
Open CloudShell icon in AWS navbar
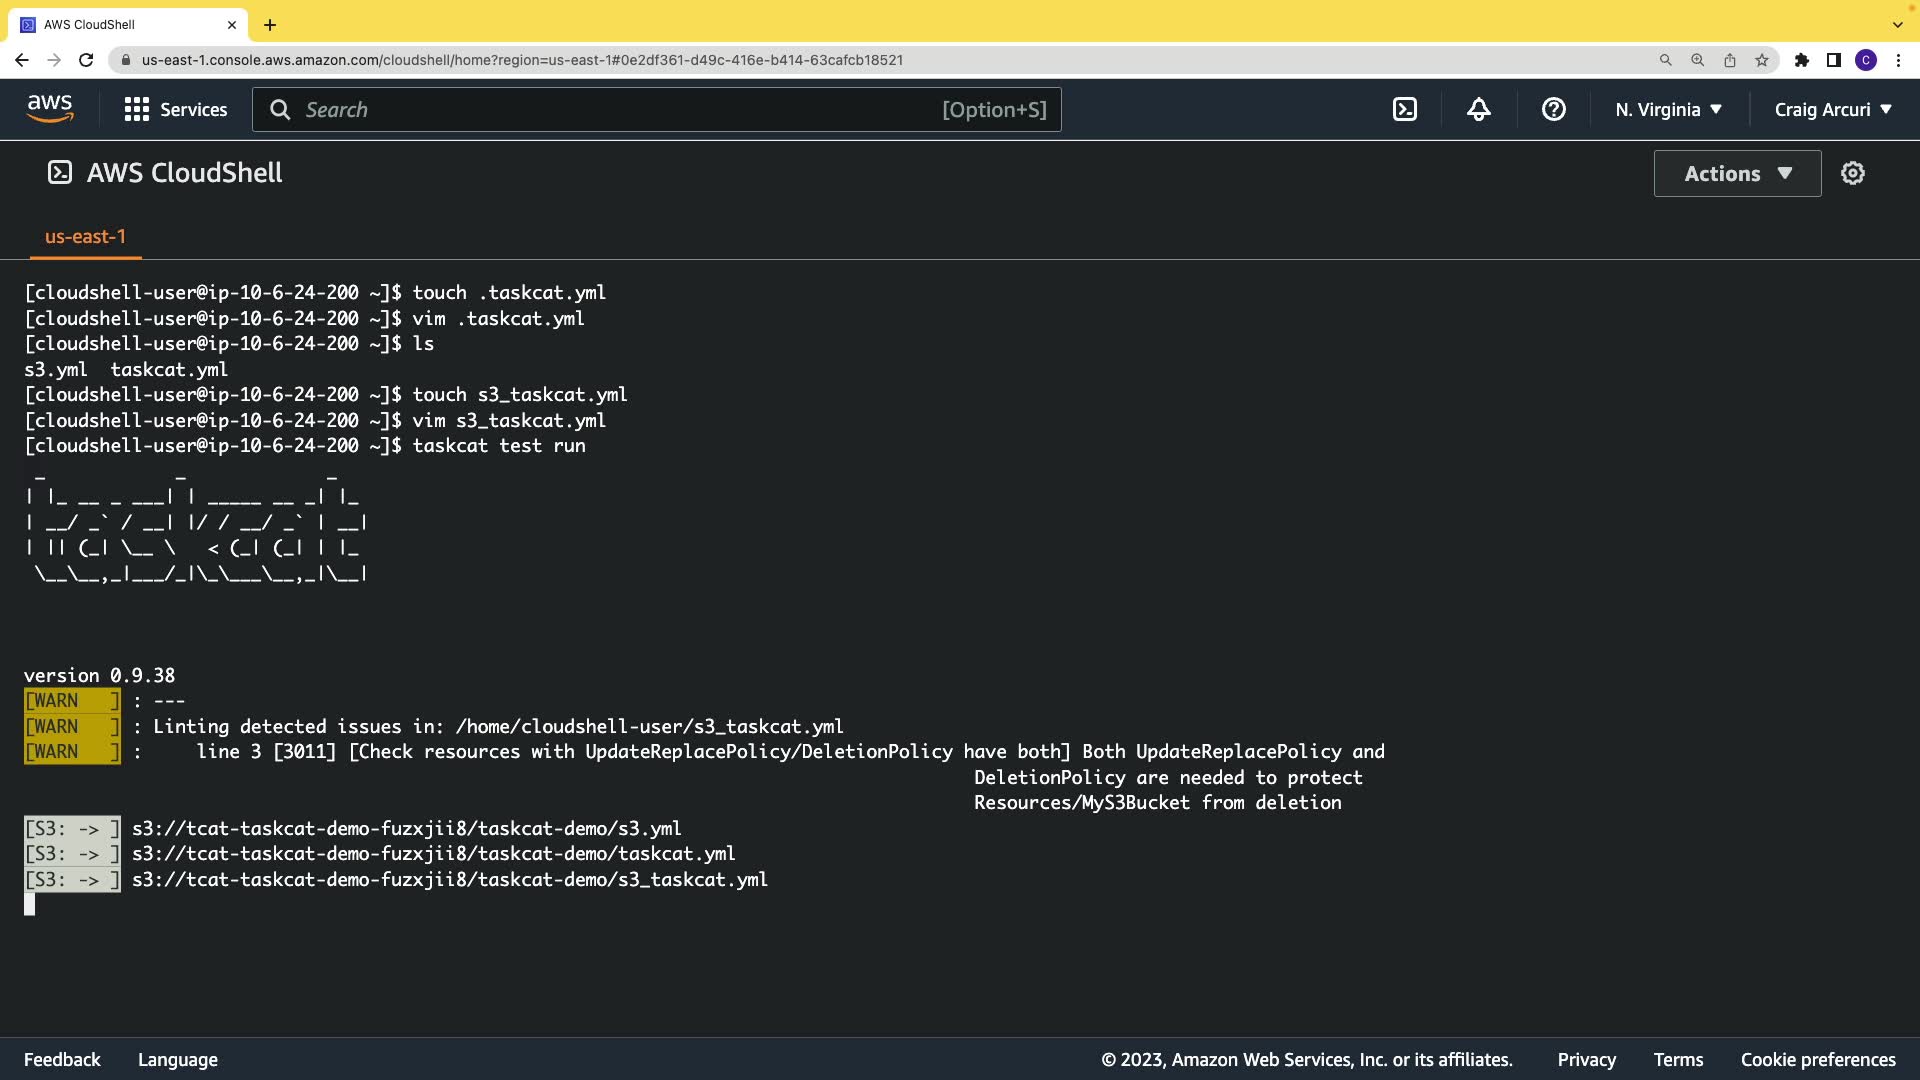pos(1405,110)
